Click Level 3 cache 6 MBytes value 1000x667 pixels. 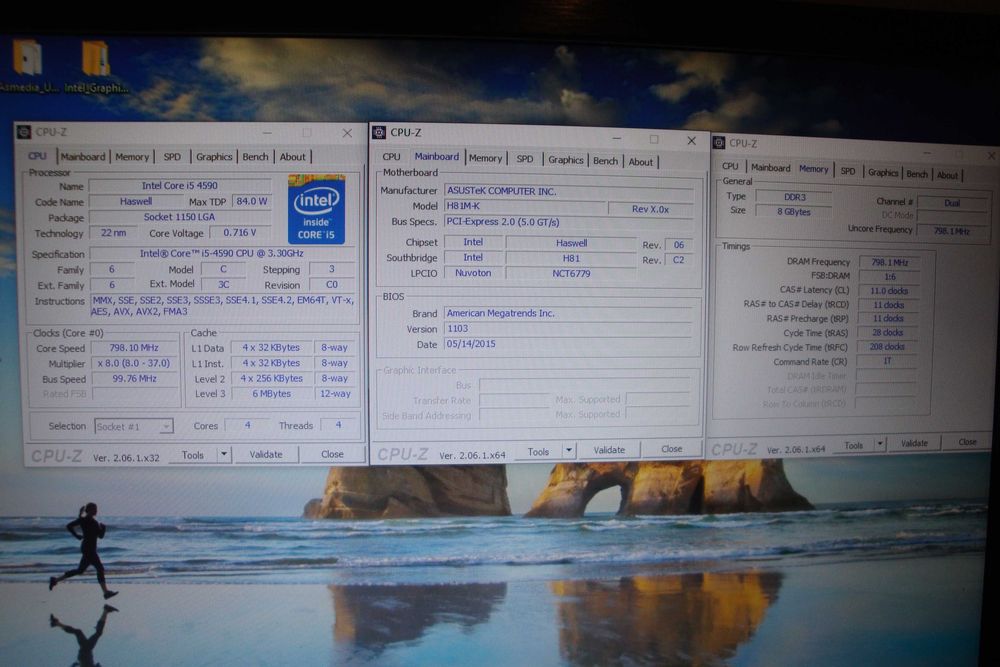272,393
